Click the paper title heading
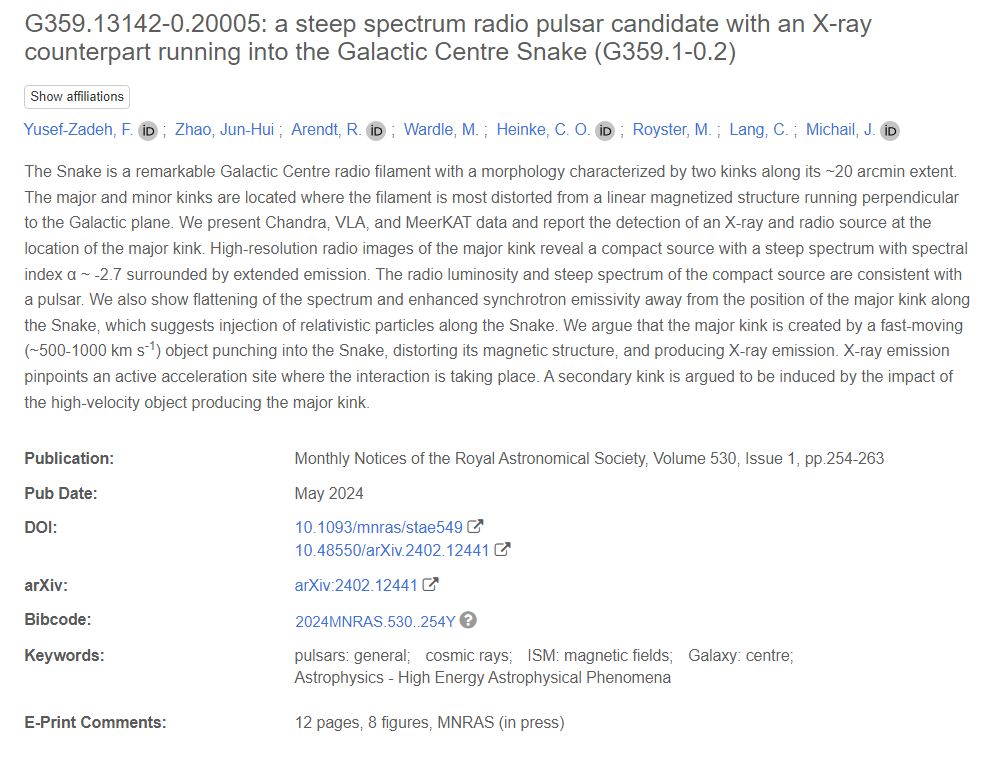This screenshot has height=758, width=994. click(448, 38)
